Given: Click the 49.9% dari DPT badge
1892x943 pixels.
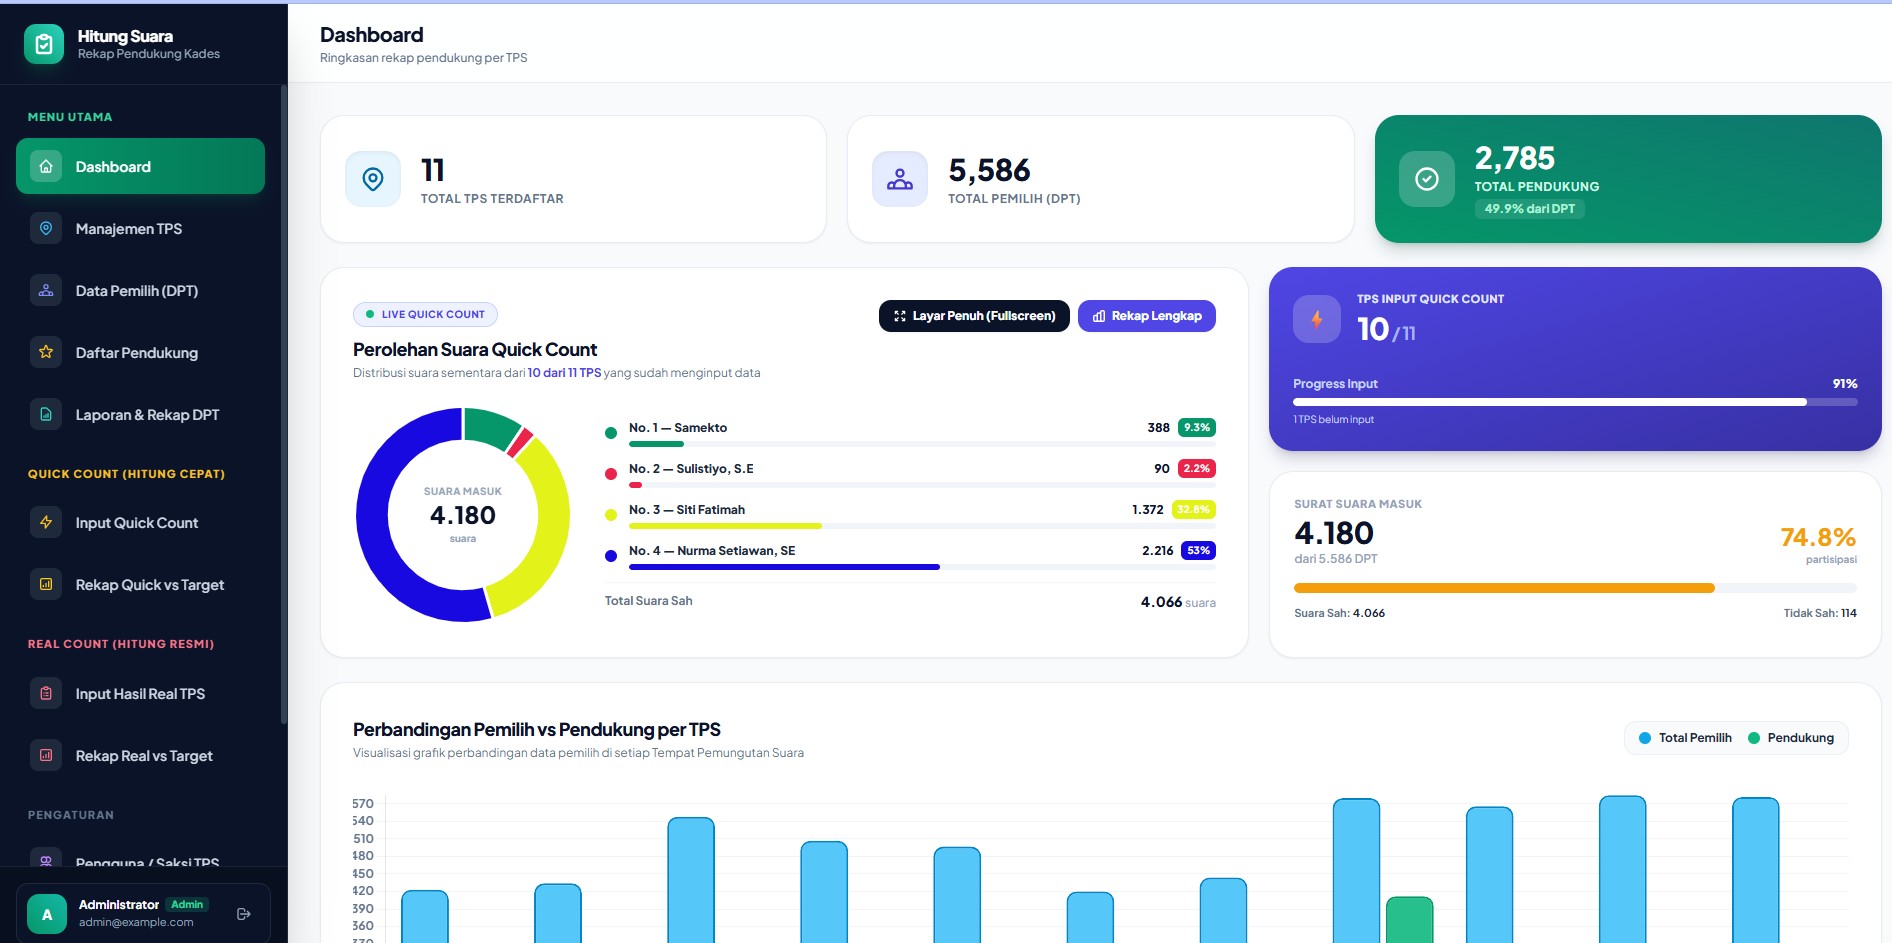Looking at the screenshot, I should (1529, 209).
